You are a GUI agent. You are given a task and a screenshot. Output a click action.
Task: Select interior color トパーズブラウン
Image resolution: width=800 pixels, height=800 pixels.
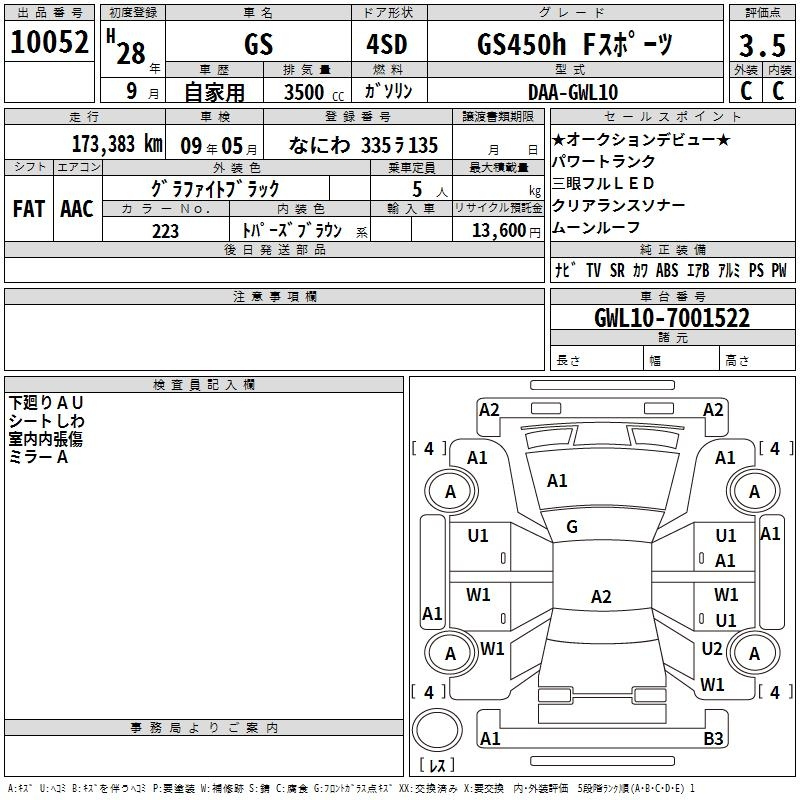292,231
